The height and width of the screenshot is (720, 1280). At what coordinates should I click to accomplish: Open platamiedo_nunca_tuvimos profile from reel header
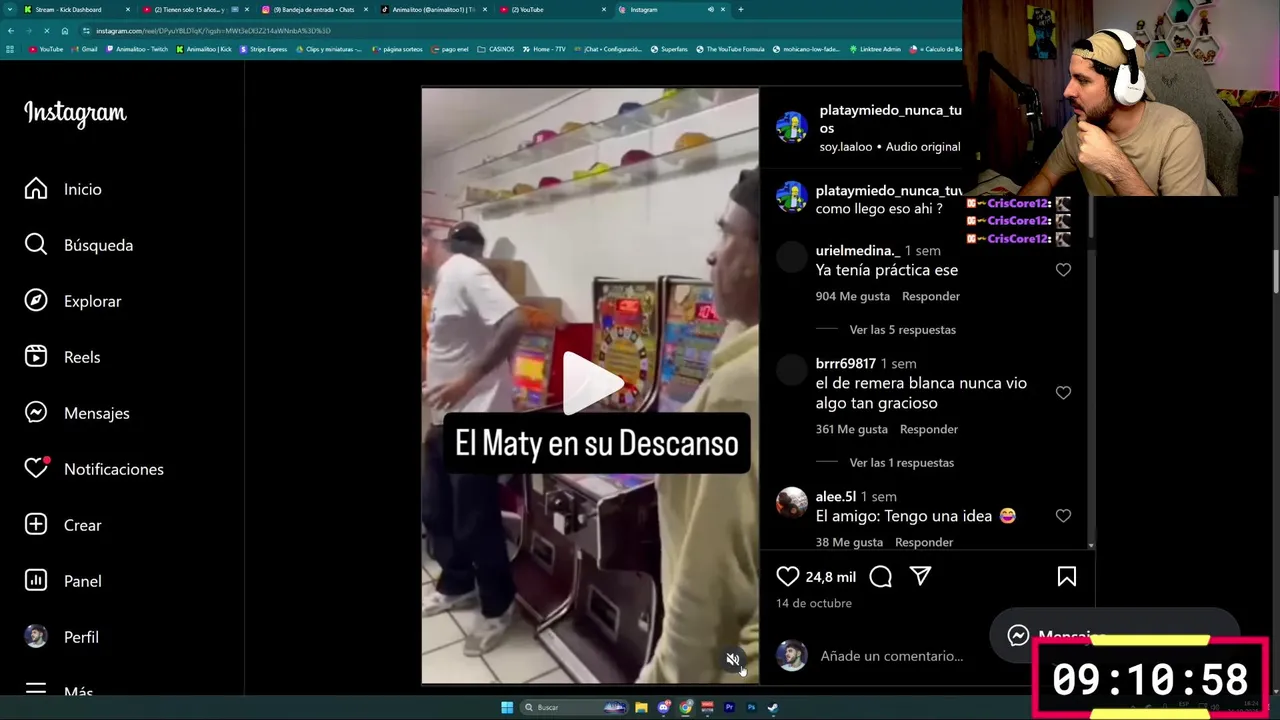890,119
